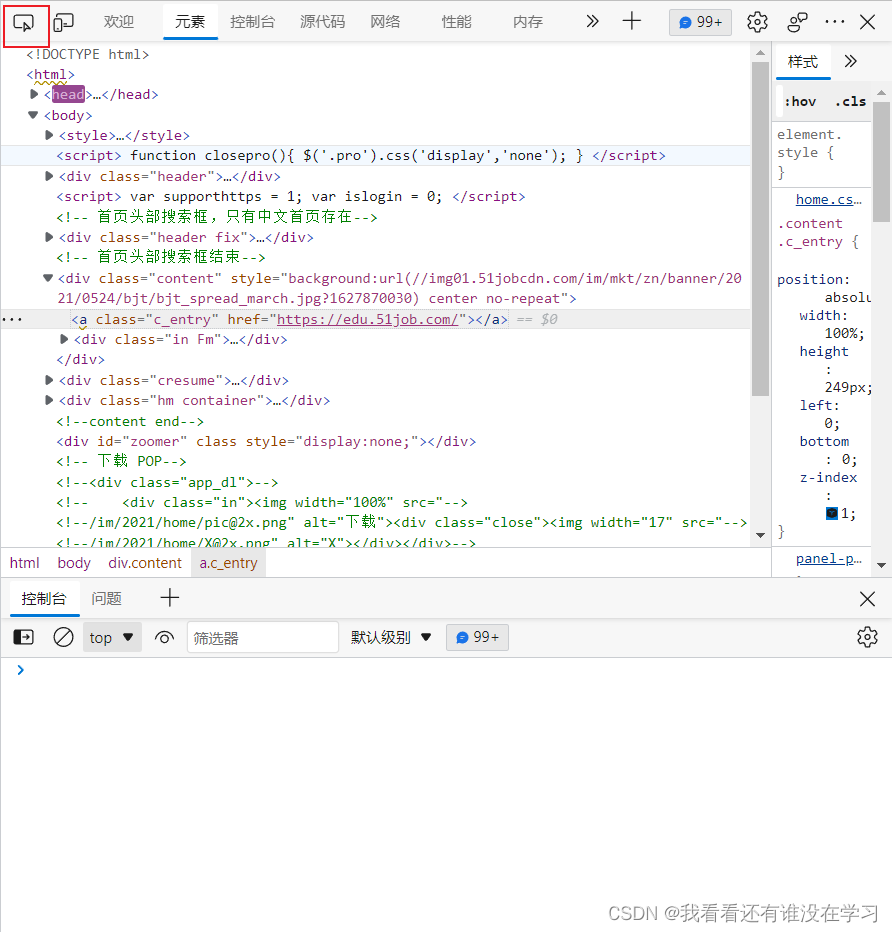The image size is (892, 932).
Task: Click the position property in styles
Action: (x=814, y=279)
